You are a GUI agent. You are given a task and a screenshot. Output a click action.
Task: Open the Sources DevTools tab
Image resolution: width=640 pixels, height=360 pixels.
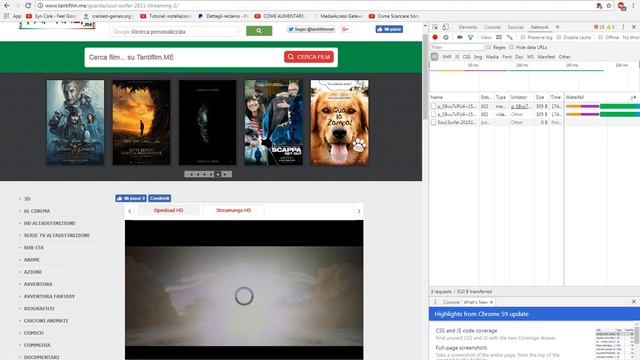516,27
